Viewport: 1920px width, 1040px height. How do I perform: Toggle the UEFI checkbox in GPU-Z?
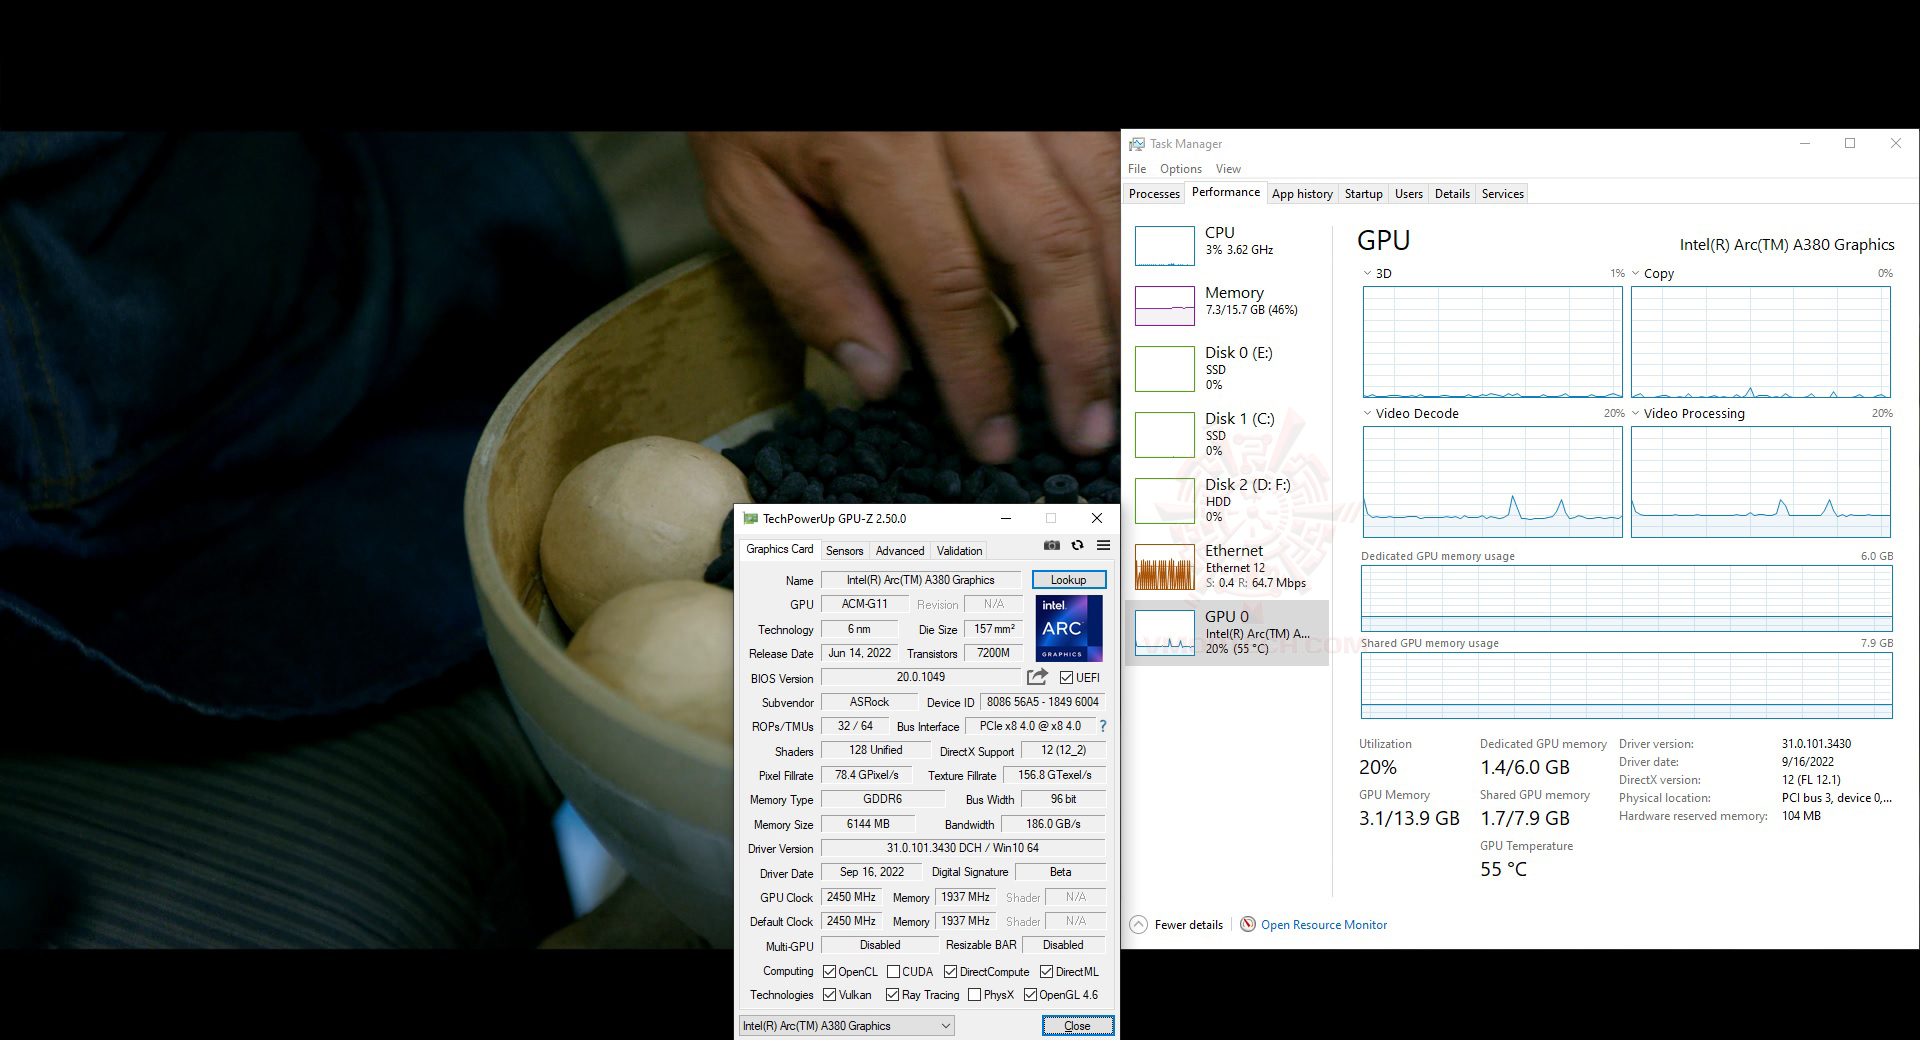[1068, 677]
